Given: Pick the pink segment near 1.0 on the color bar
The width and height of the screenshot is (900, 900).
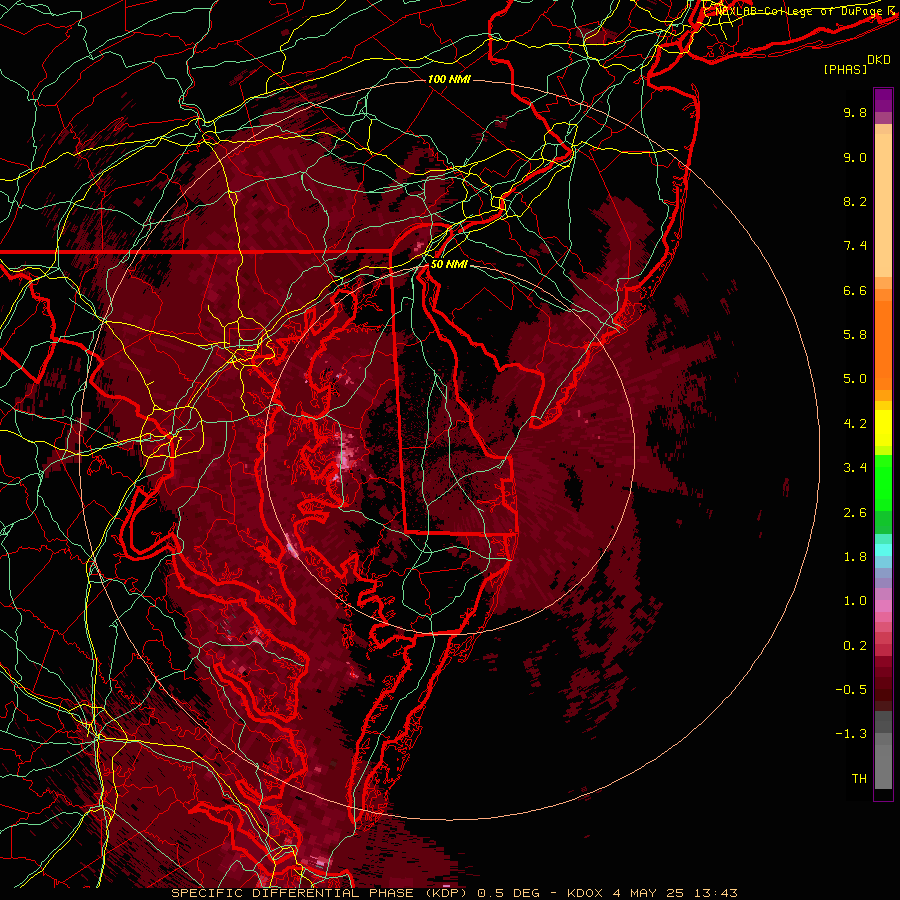Looking at the screenshot, I should pos(883,606).
